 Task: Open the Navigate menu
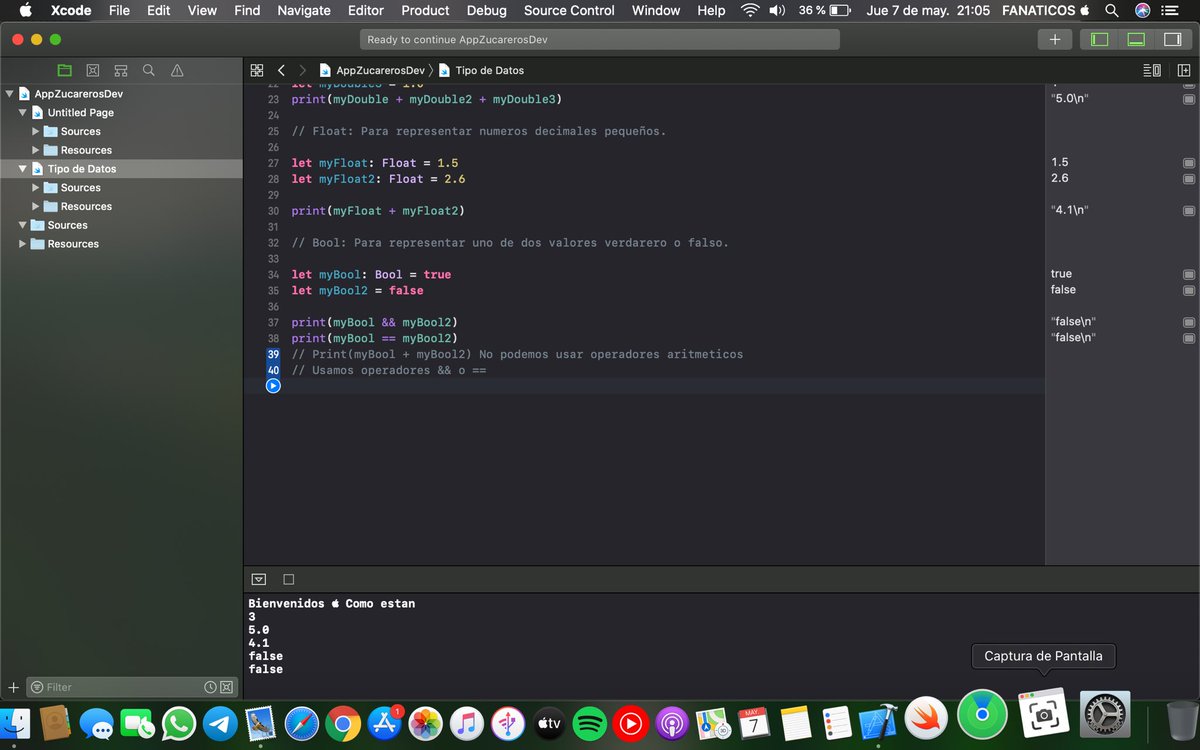pyautogui.click(x=304, y=10)
